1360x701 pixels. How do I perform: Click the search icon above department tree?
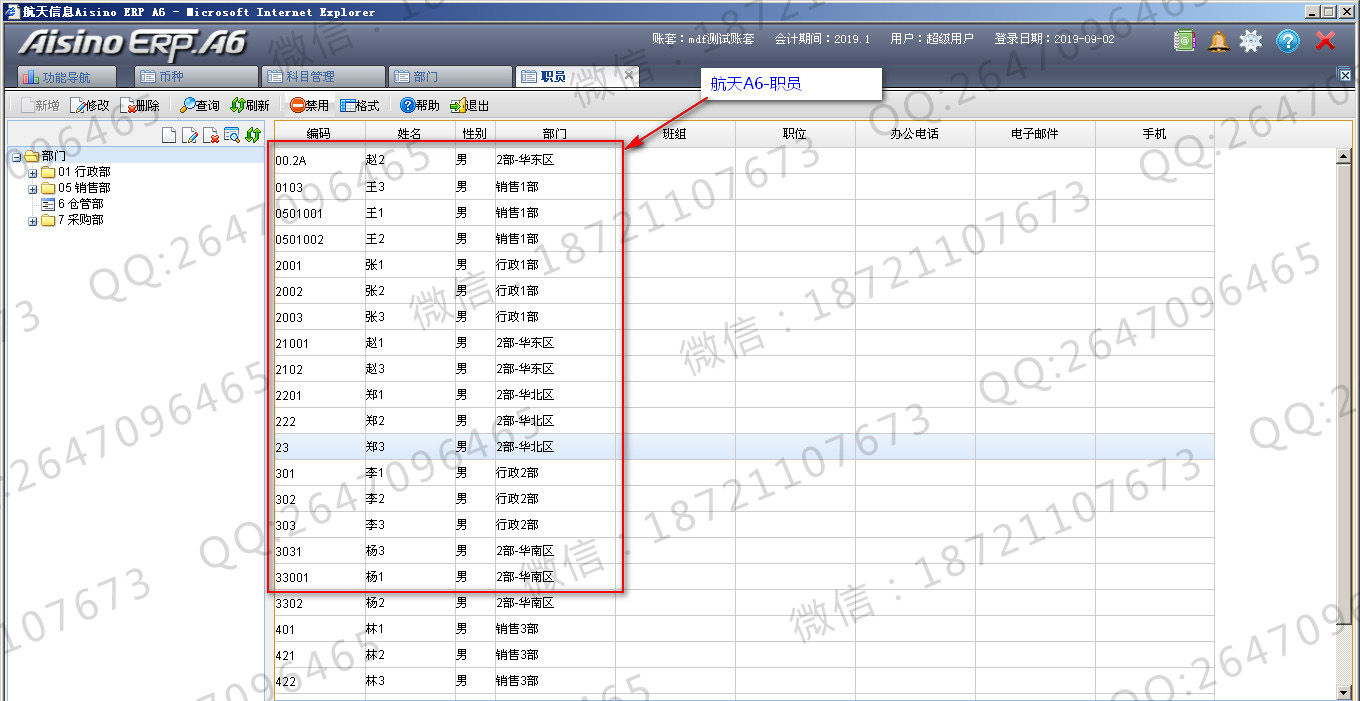click(232, 136)
